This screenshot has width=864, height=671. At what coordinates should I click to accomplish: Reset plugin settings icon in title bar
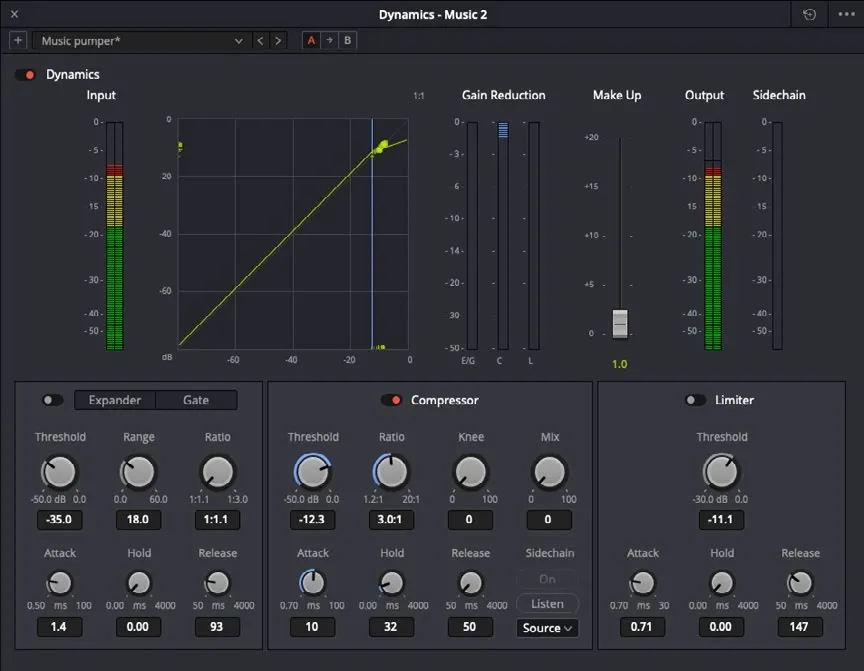tap(809, 14)
